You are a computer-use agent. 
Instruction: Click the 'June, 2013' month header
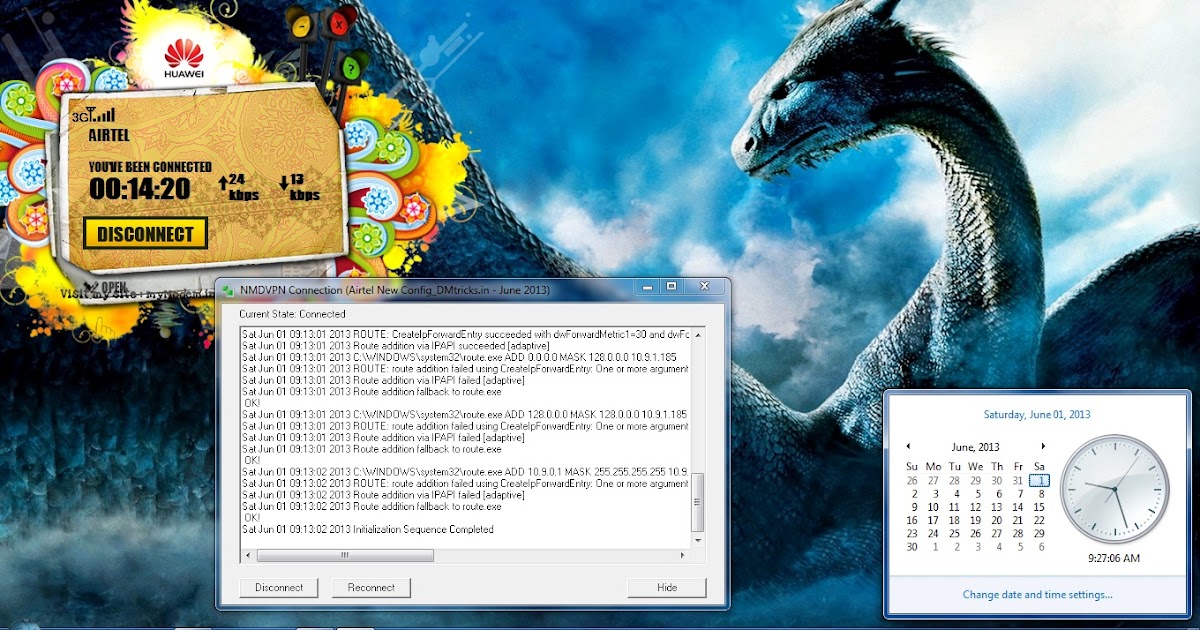(x=975, y=447)
